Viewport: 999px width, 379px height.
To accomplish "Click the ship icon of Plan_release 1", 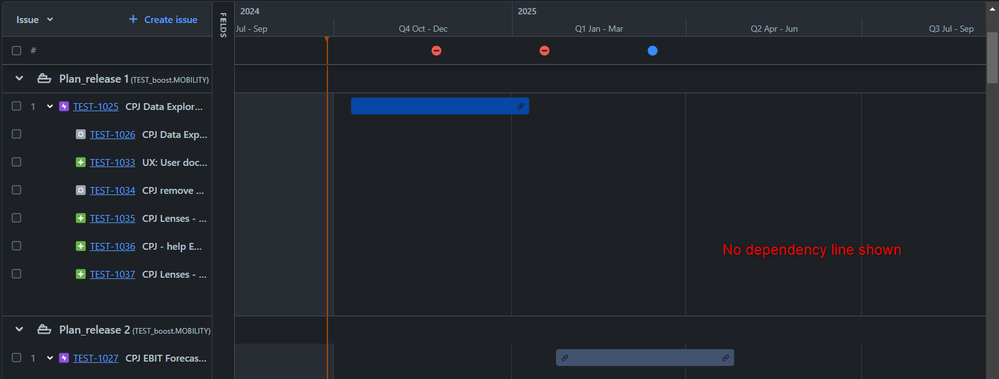I will pos(44,79).
